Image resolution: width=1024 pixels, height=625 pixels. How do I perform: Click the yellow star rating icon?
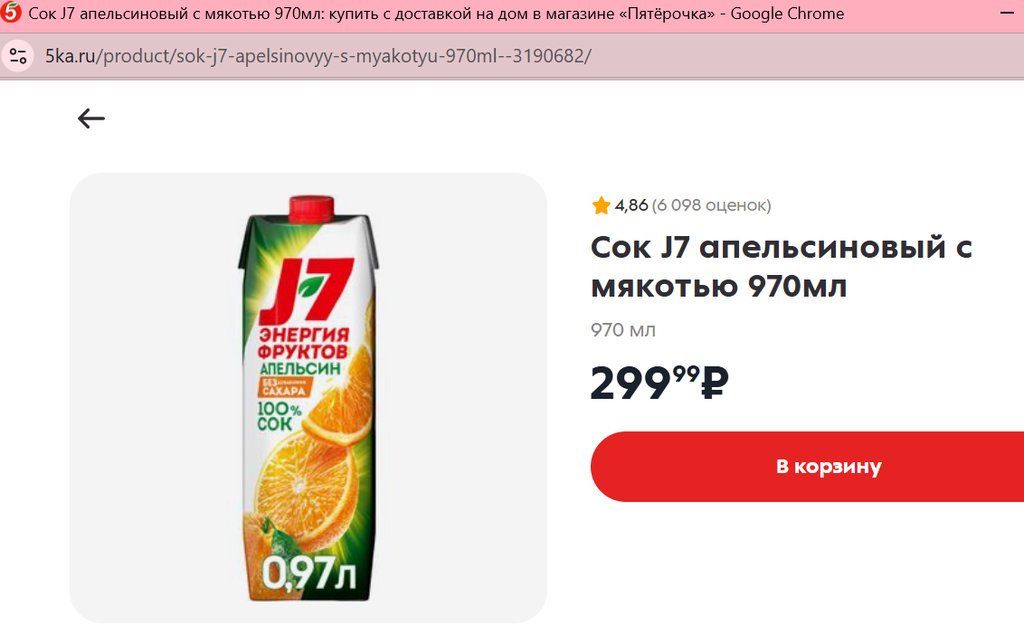coord(601,206)
